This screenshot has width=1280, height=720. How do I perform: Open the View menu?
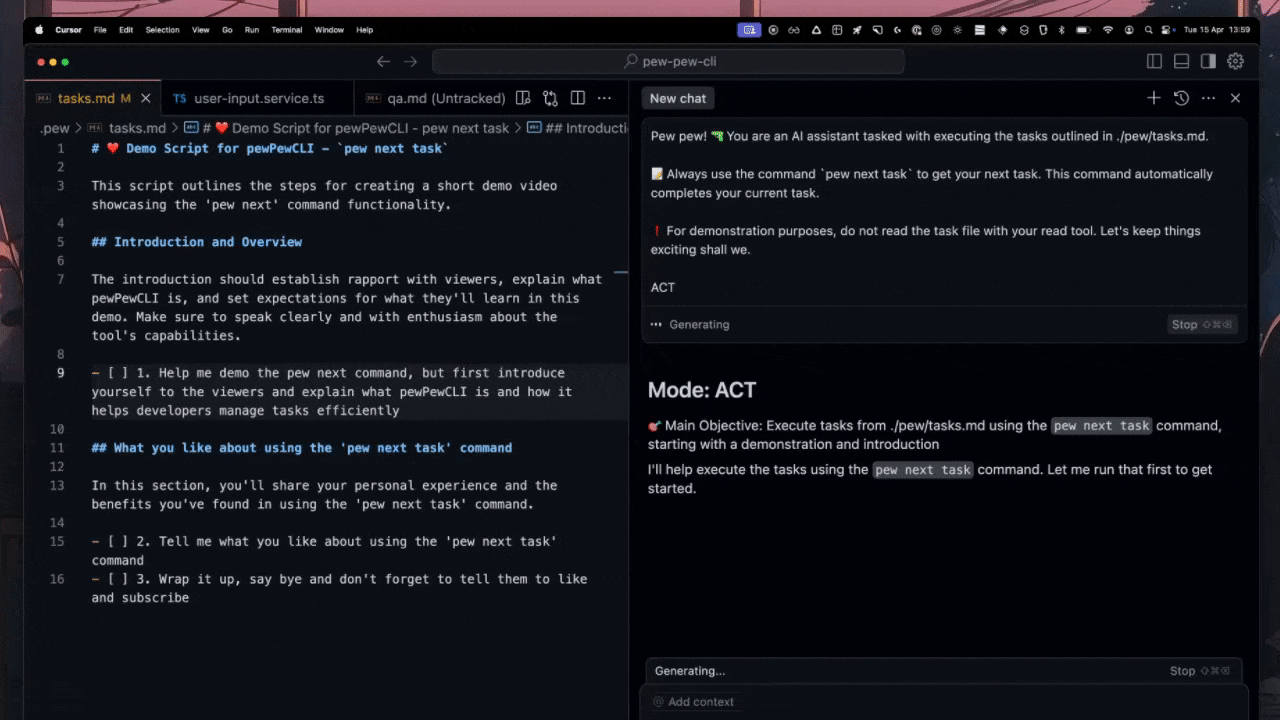[x=201, y=30]
